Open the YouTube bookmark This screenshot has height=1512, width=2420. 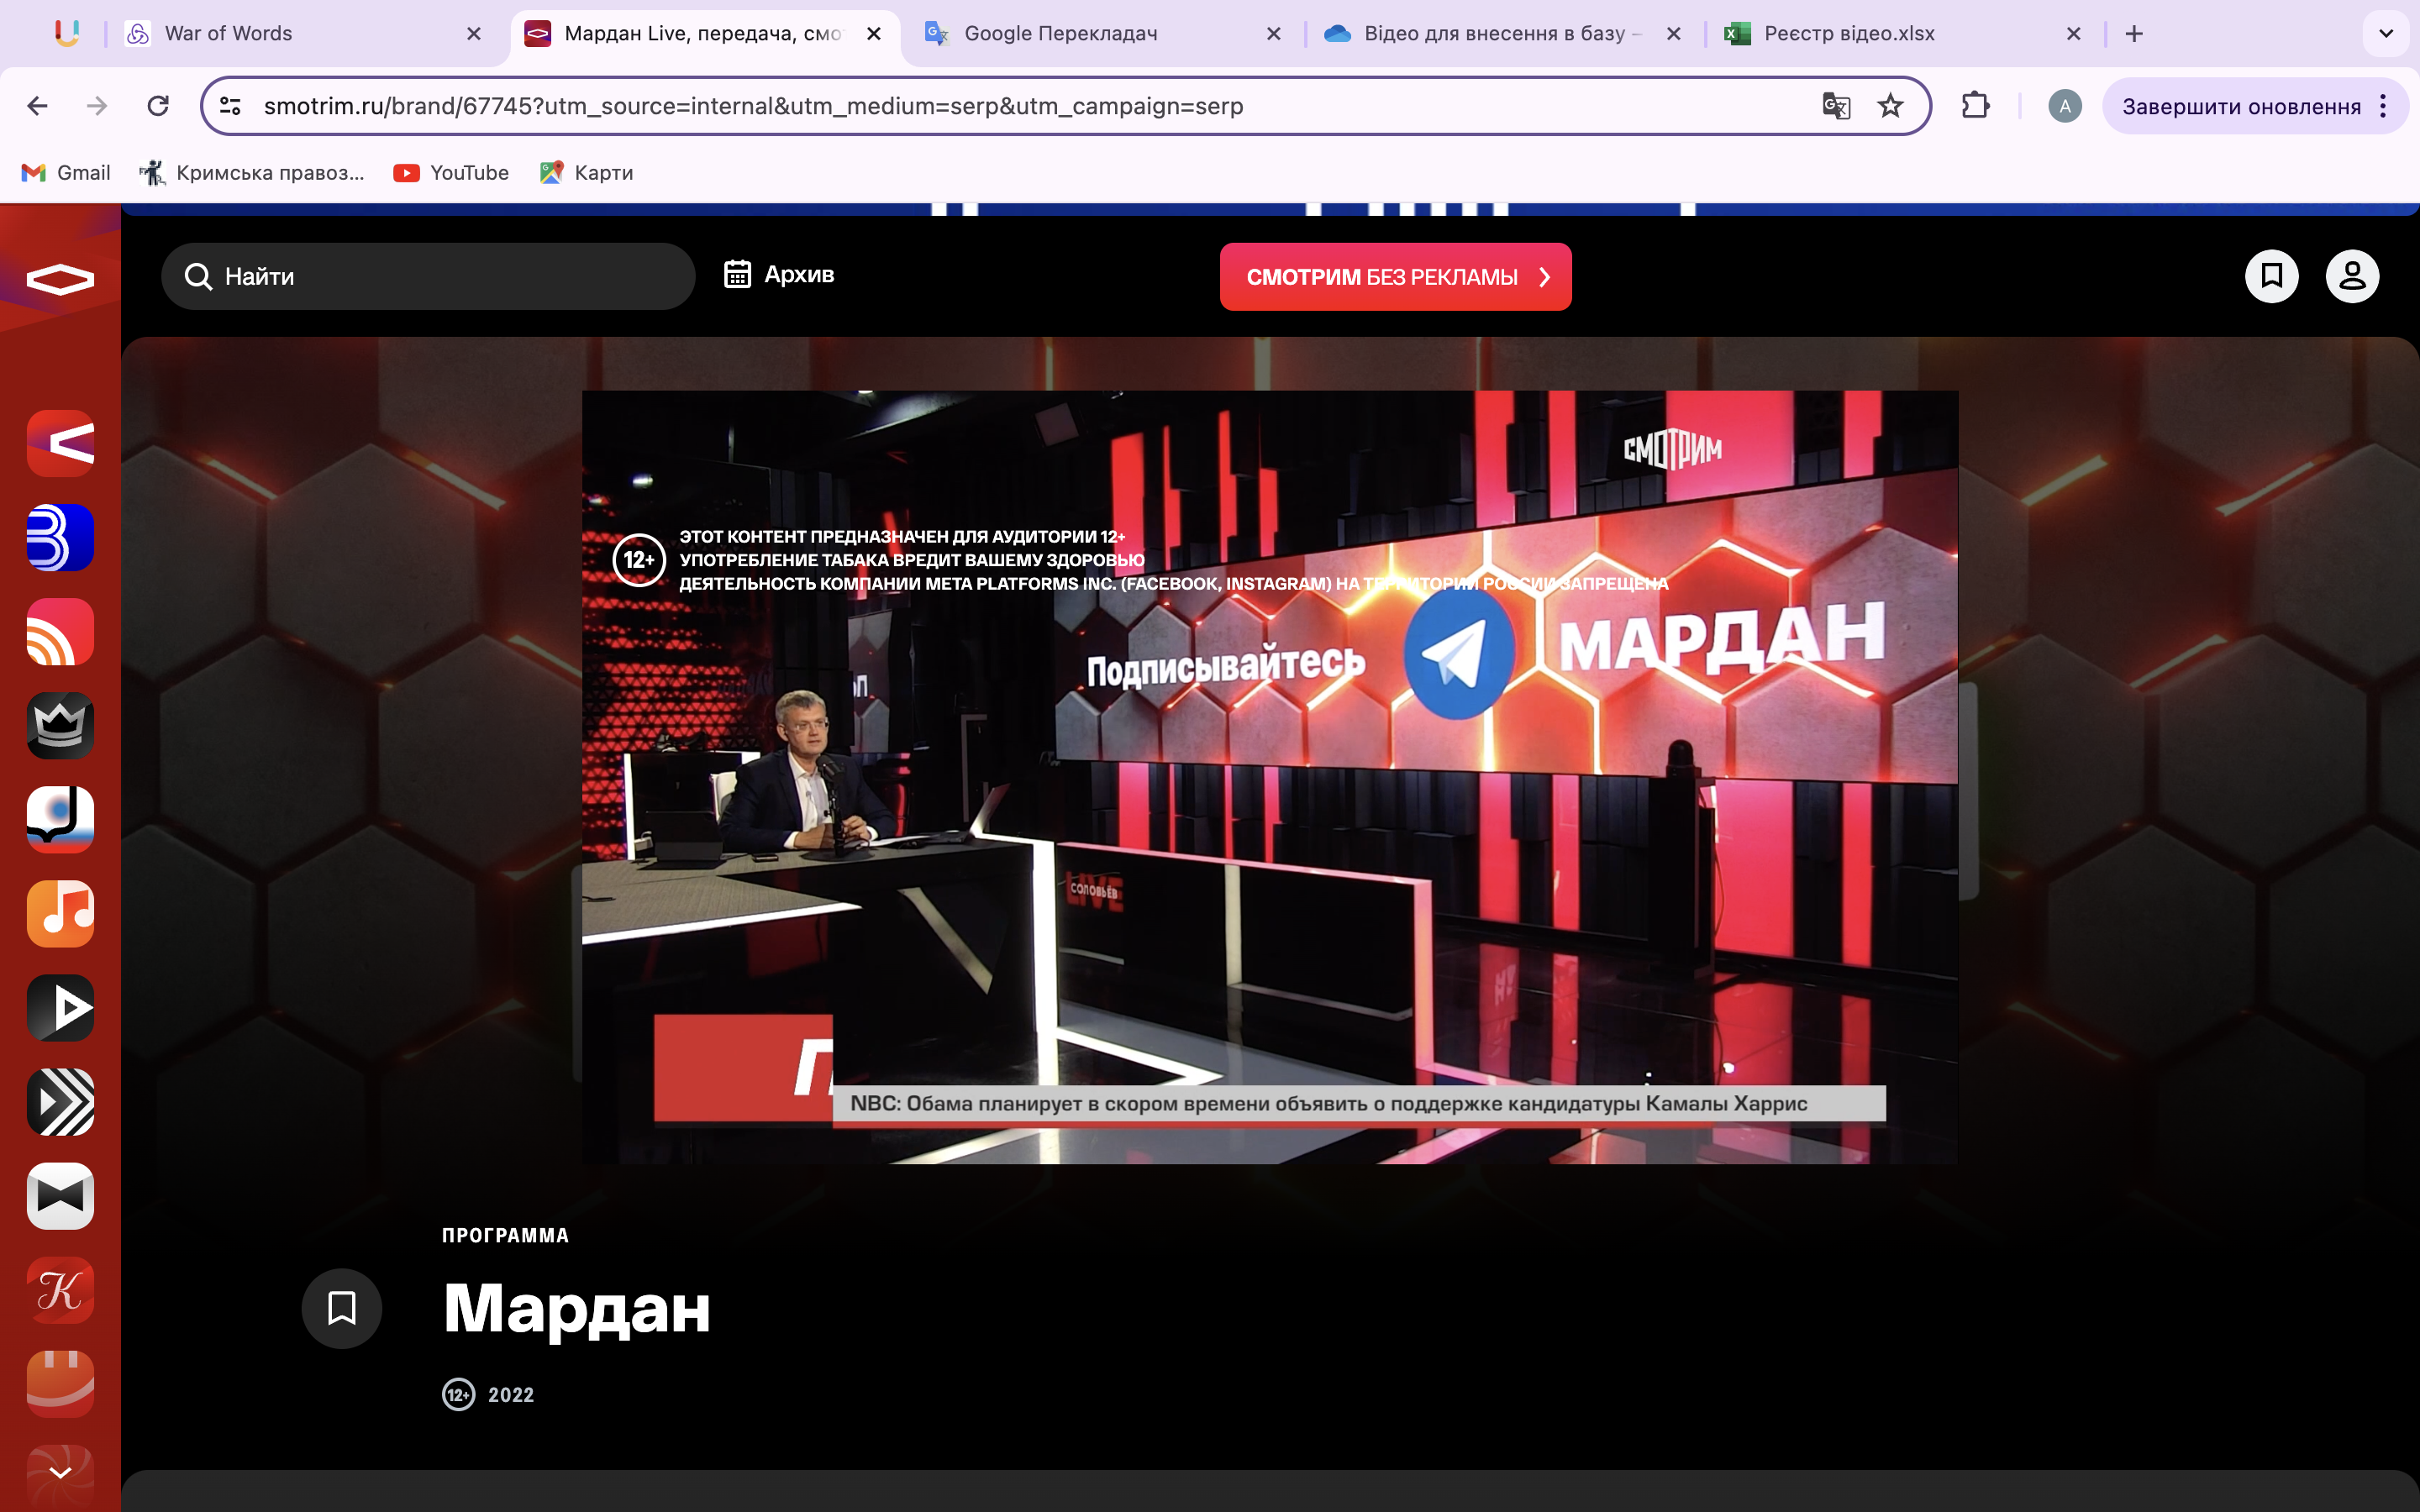click(x=451, y=173)
